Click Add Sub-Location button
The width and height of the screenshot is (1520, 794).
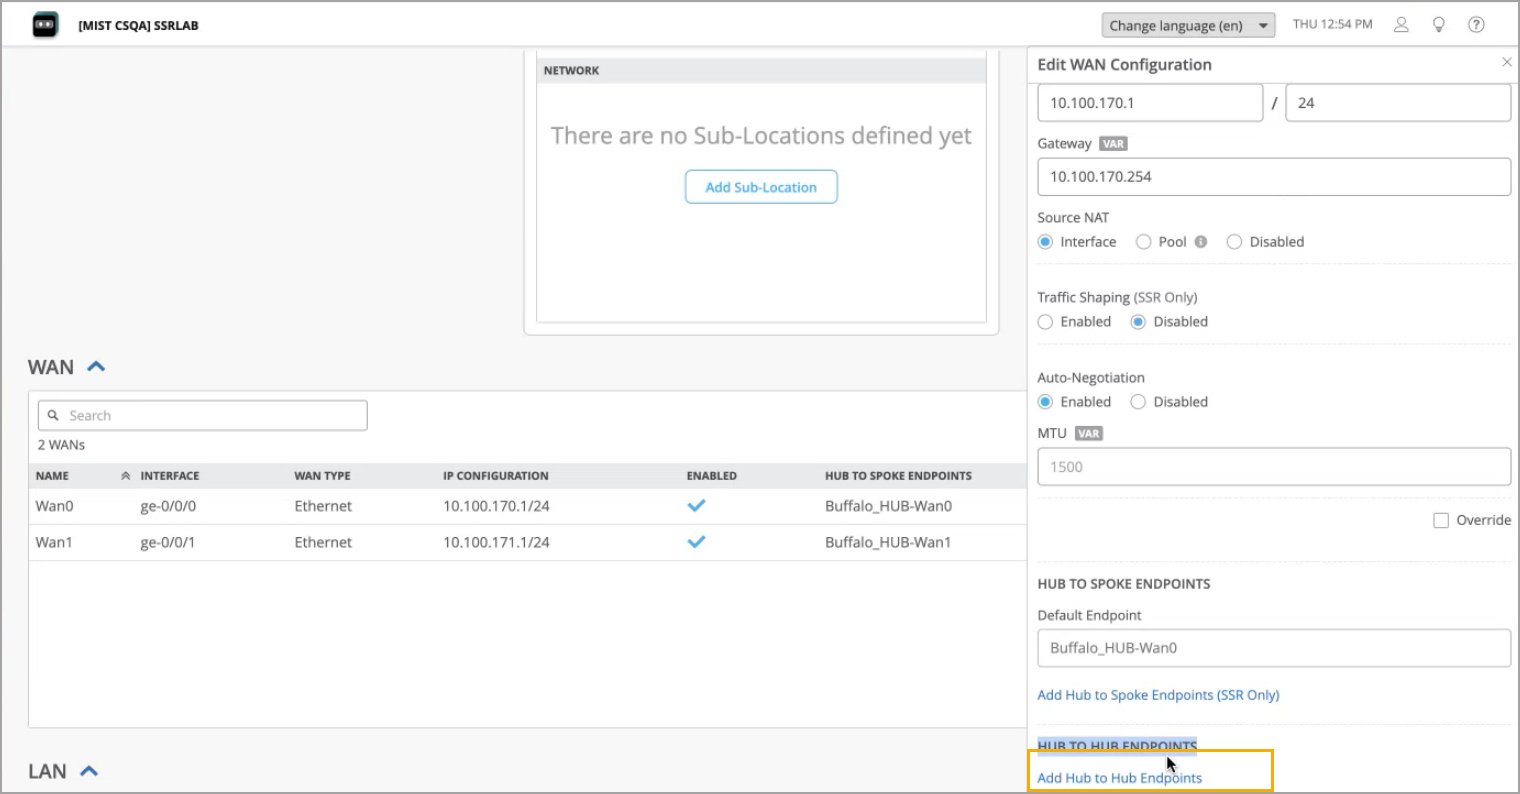(761, 187)
